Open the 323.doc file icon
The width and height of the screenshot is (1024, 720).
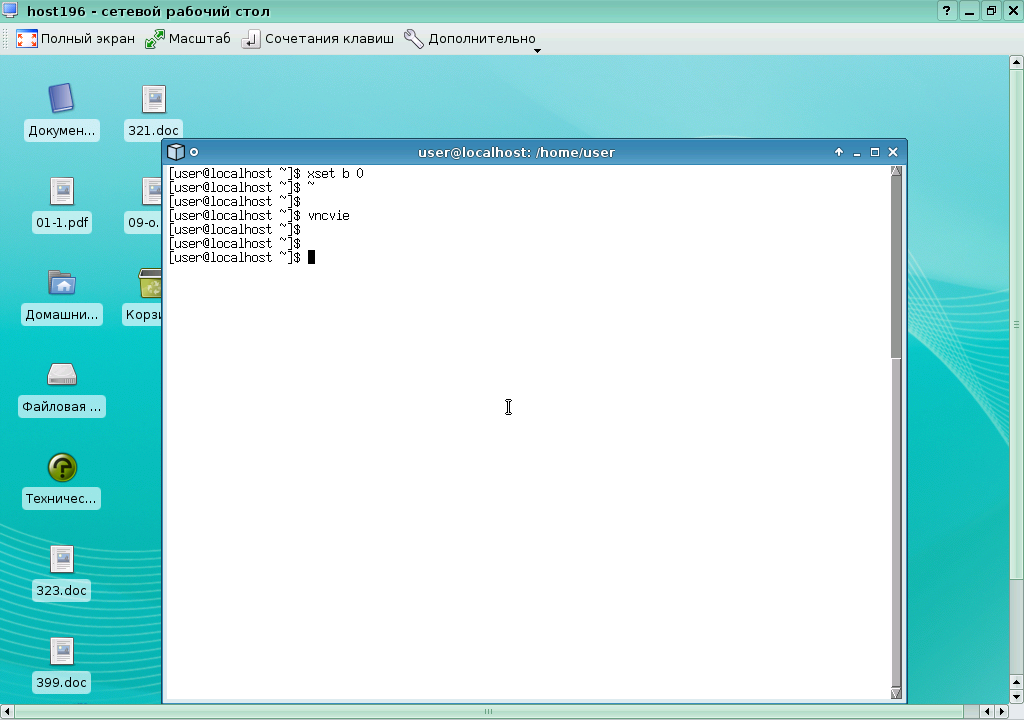(x=62, y=559)
